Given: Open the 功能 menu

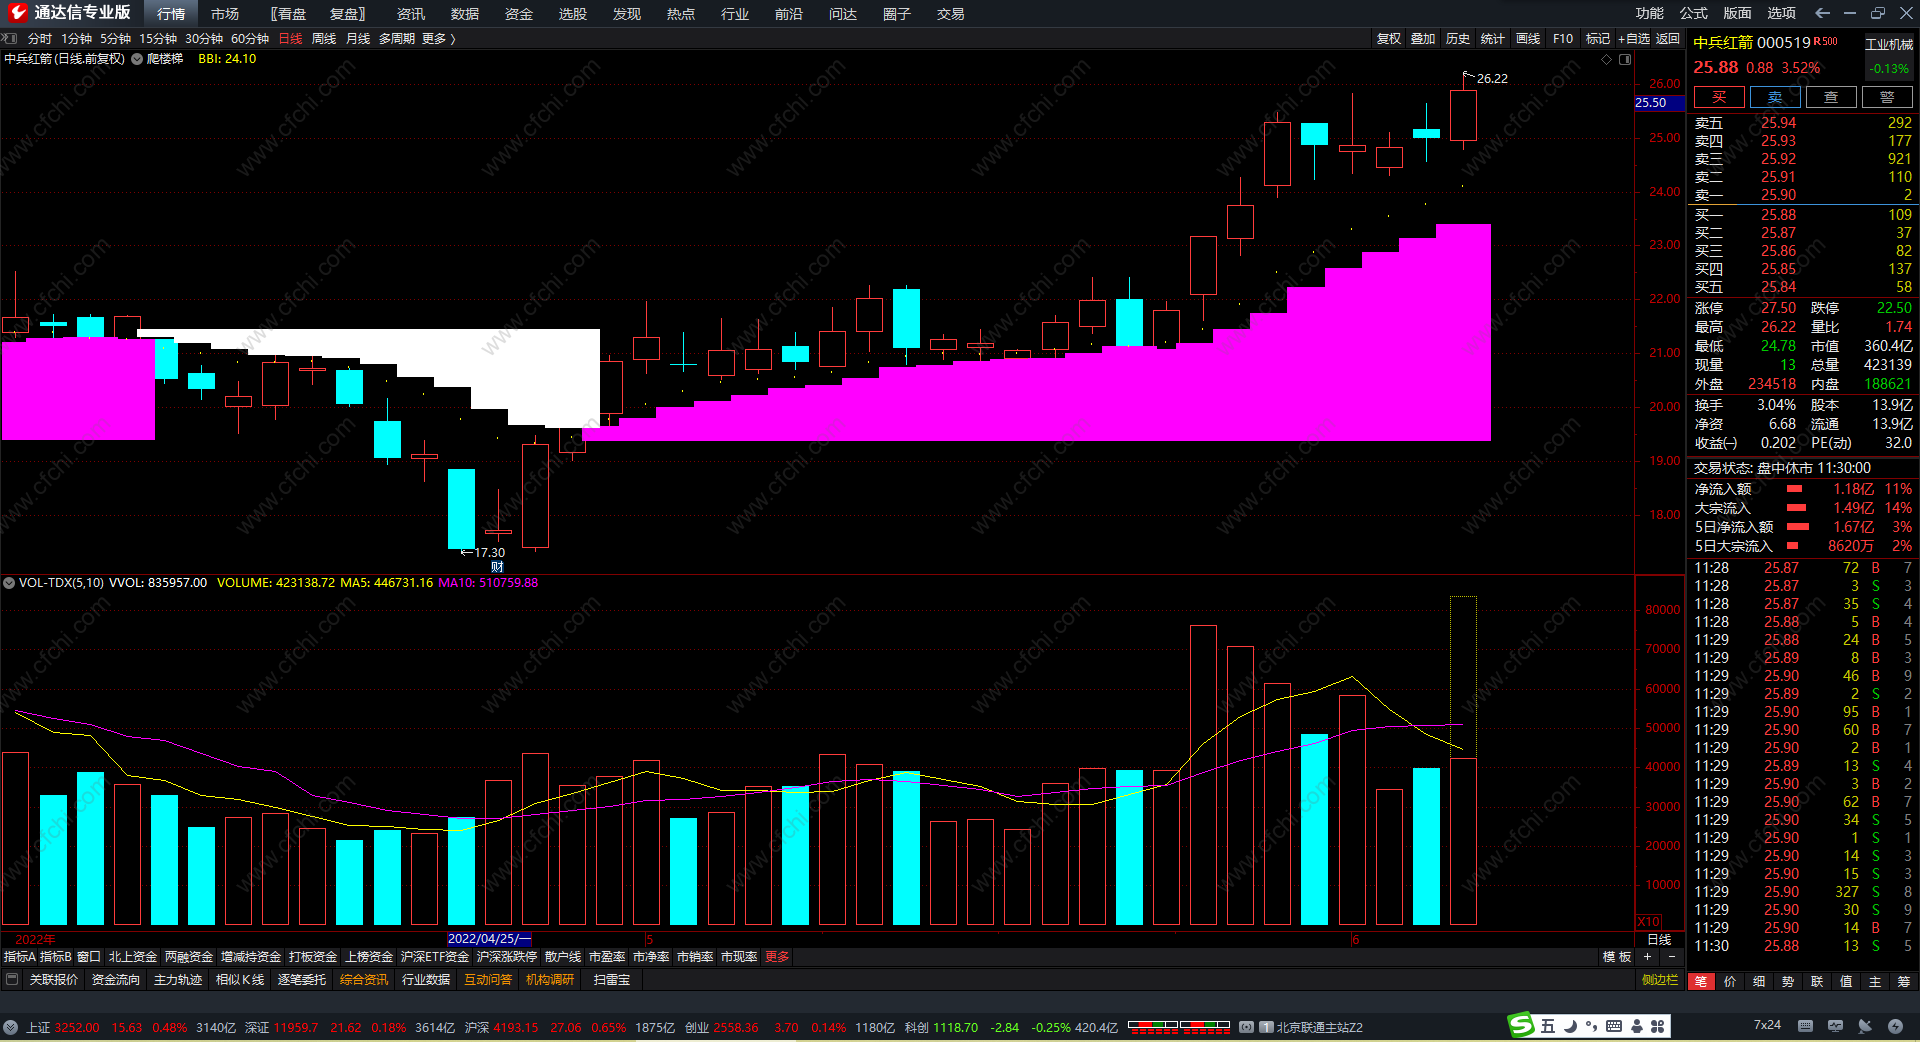Looking at the screenshot, I should [1650, 13].
